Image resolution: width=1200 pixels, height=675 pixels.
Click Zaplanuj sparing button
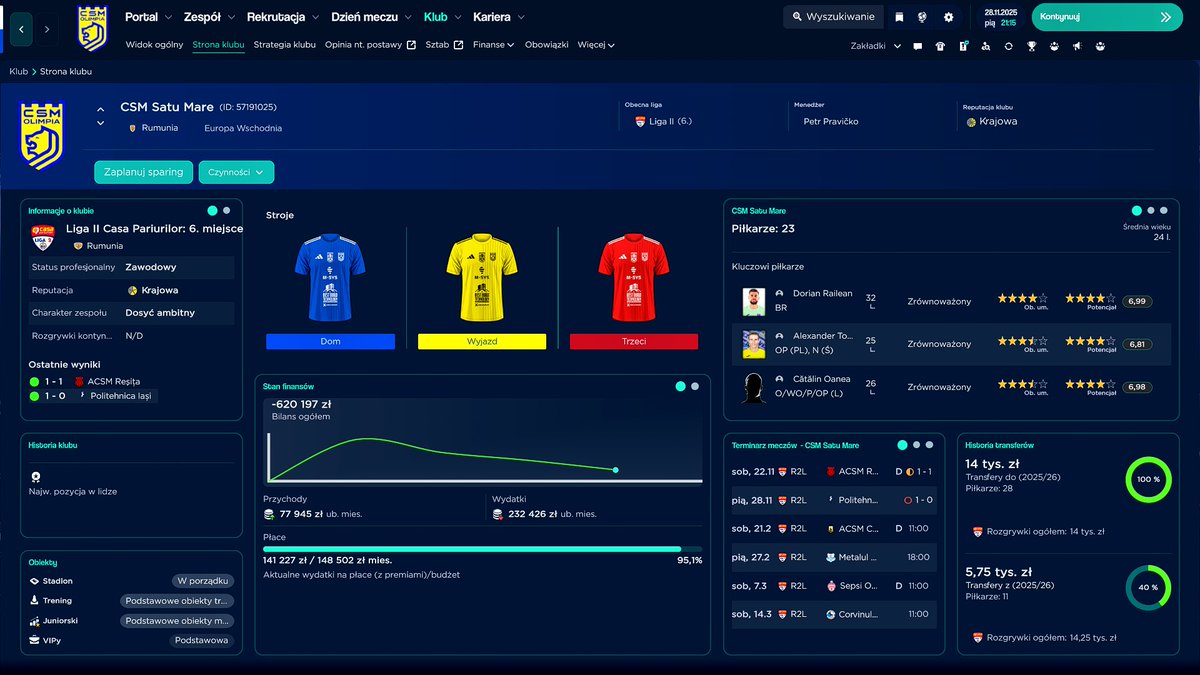(144, 172)
